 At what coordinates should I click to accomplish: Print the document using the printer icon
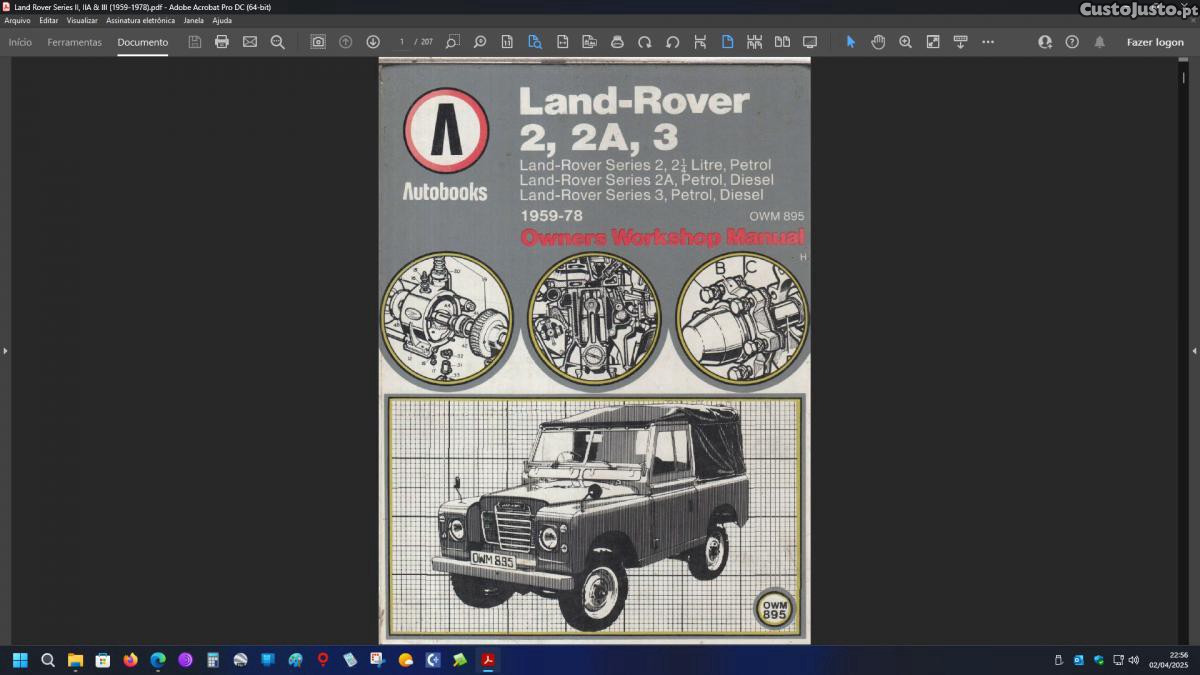tap(222, 42)
